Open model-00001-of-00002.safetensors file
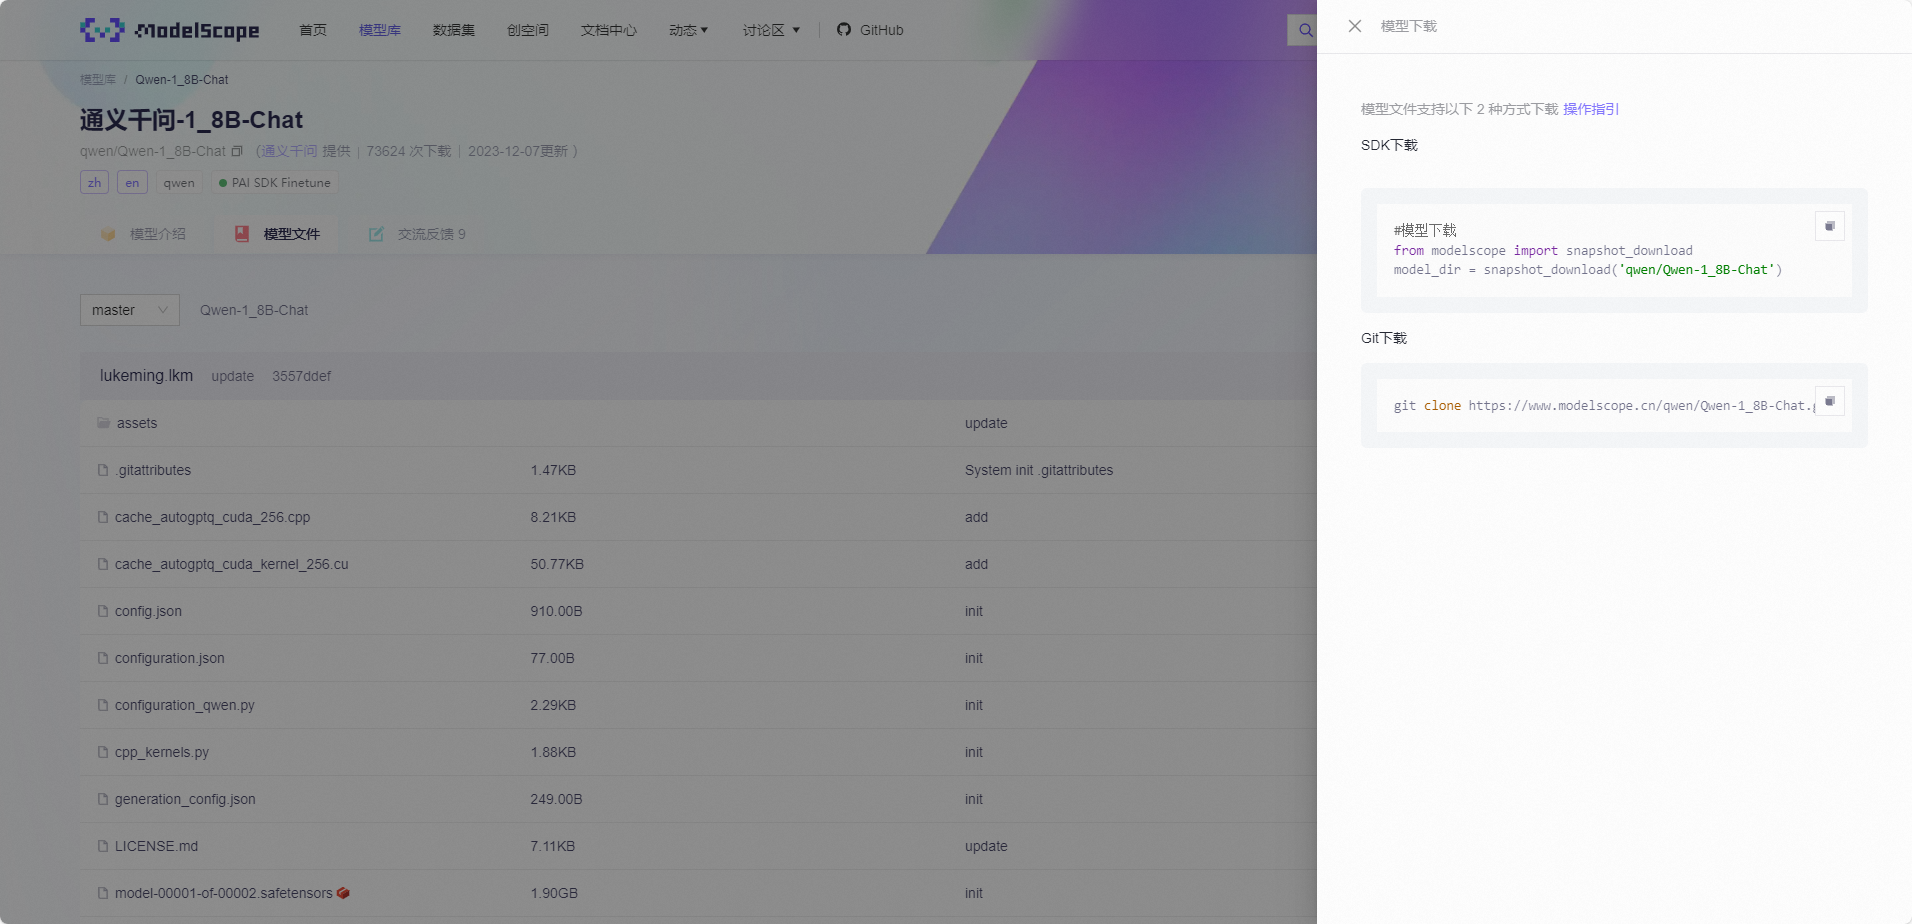This screenshot has width=1912, height=924. 224,893
